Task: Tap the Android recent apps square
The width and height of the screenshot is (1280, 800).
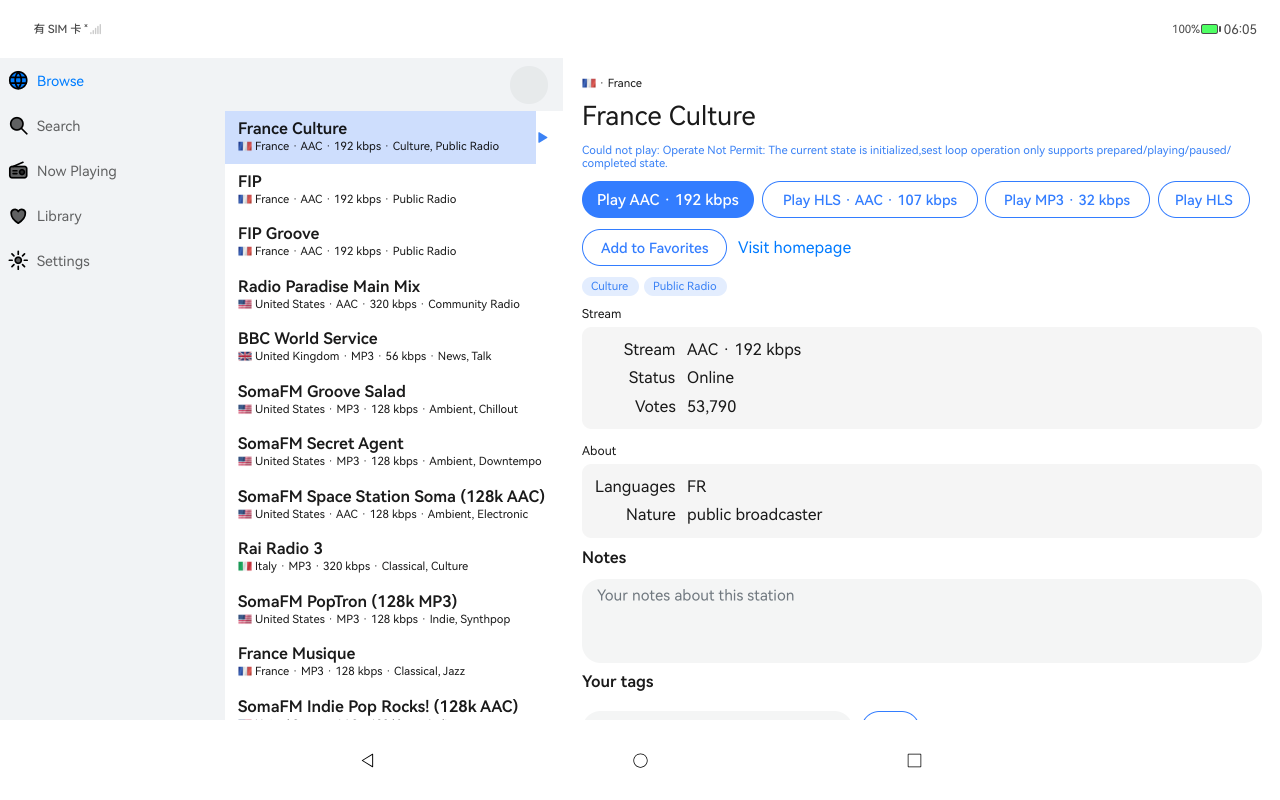Action: (914, 760)
